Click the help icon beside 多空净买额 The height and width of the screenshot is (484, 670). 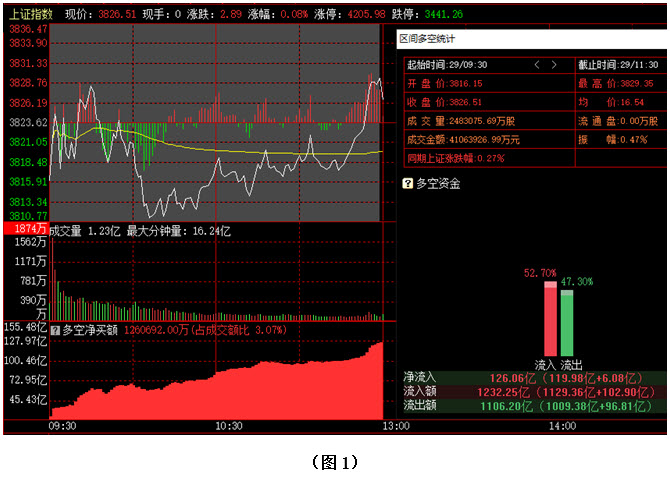click(55, 330)
